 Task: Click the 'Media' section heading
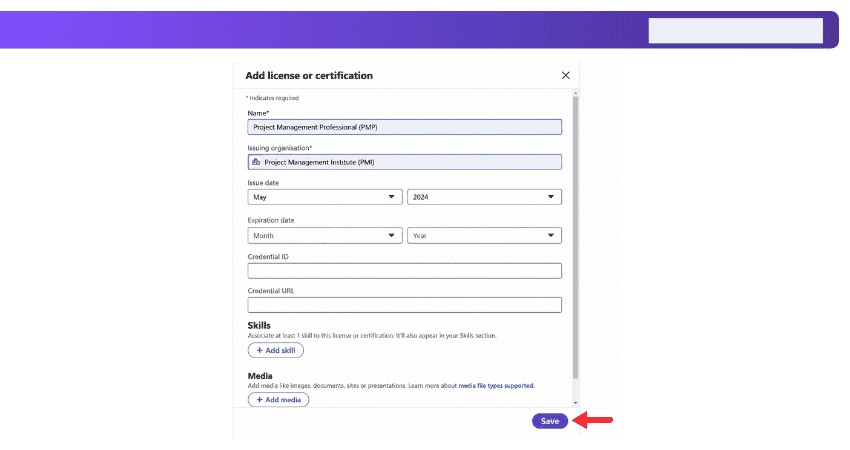click(260, 376)
